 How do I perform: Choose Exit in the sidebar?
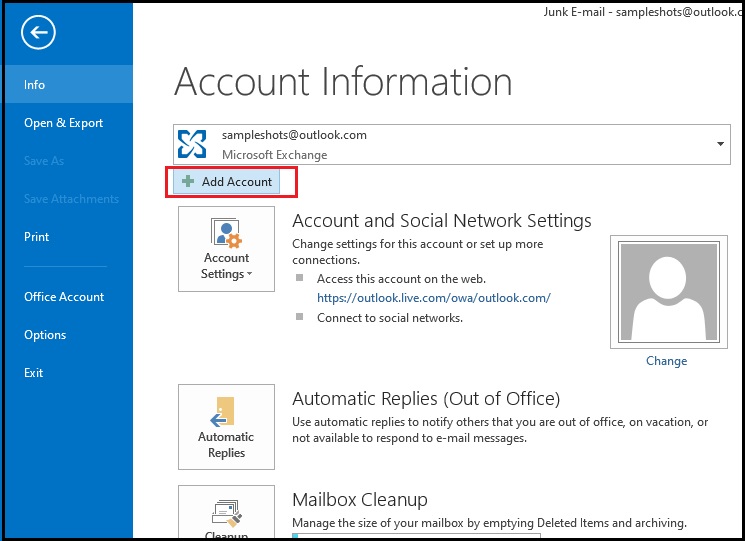point(34,372)
